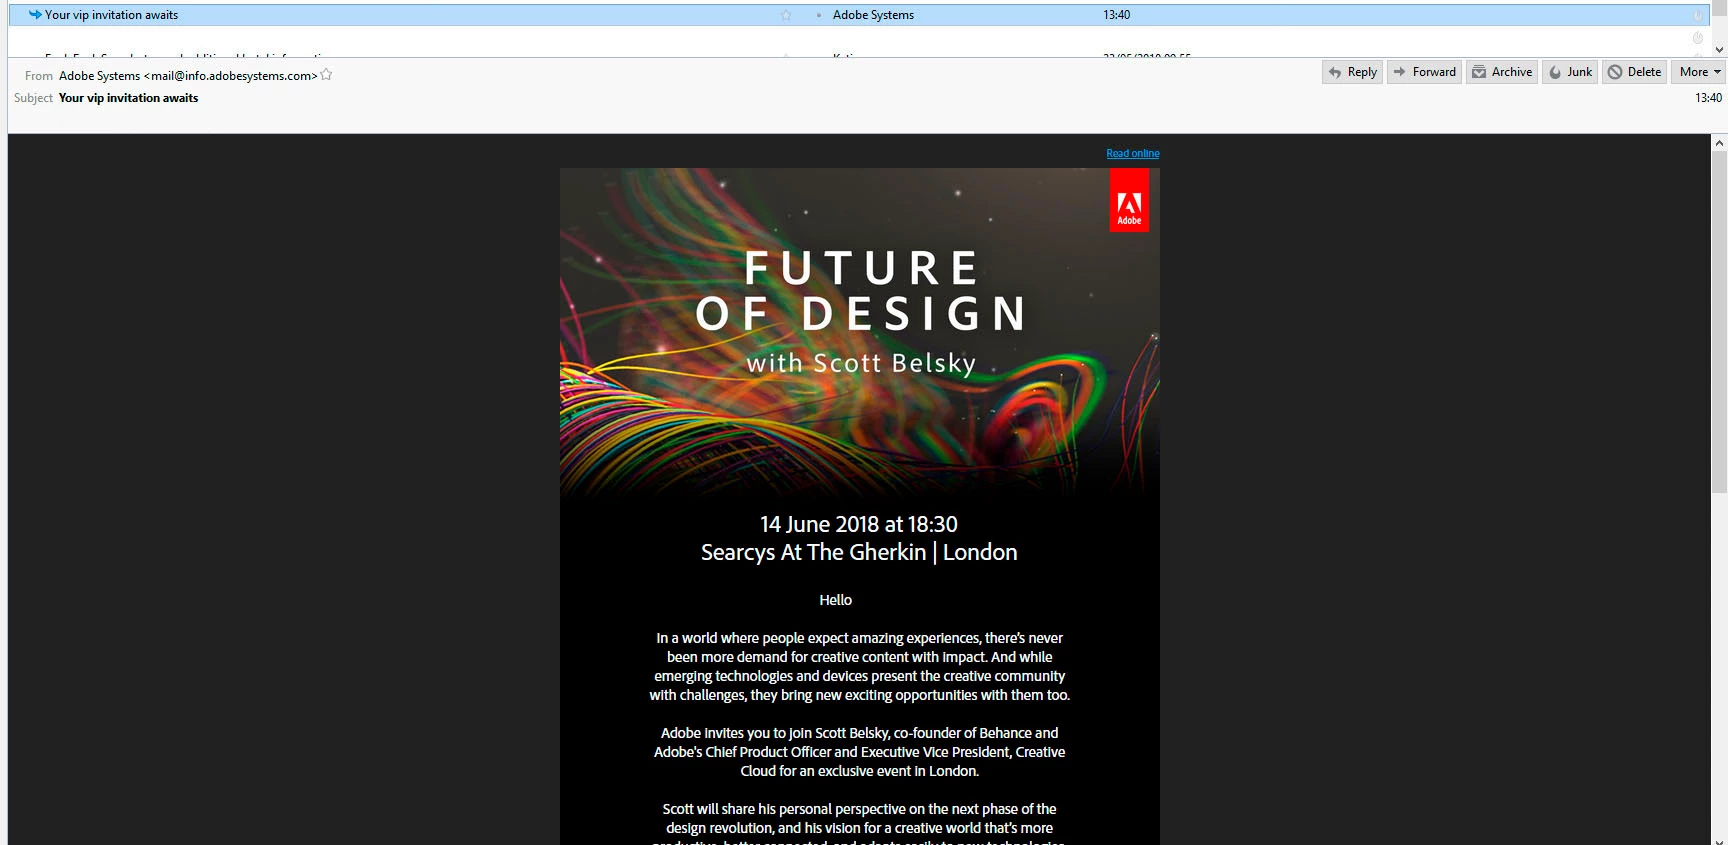The height and width of the screenshot is (845, 1728).
Task: Open the Read online link
Action: coord(1132,153)
